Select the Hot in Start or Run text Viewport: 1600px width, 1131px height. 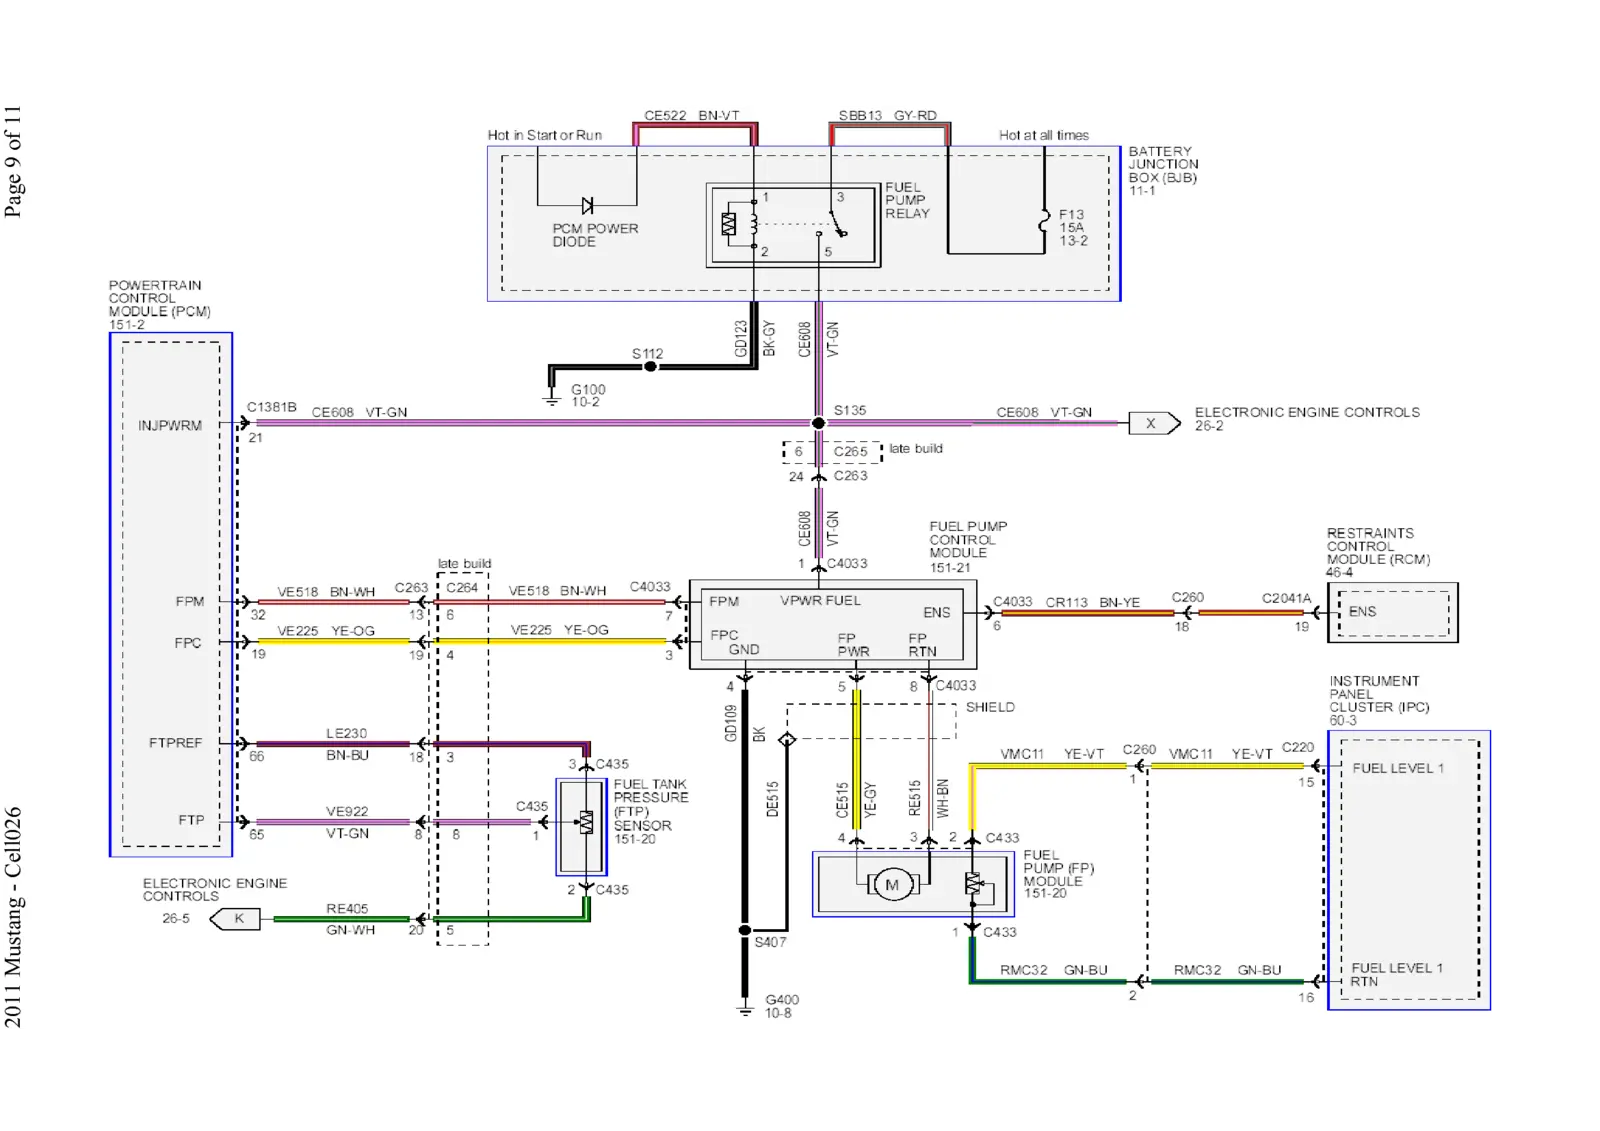click(545, 135)
